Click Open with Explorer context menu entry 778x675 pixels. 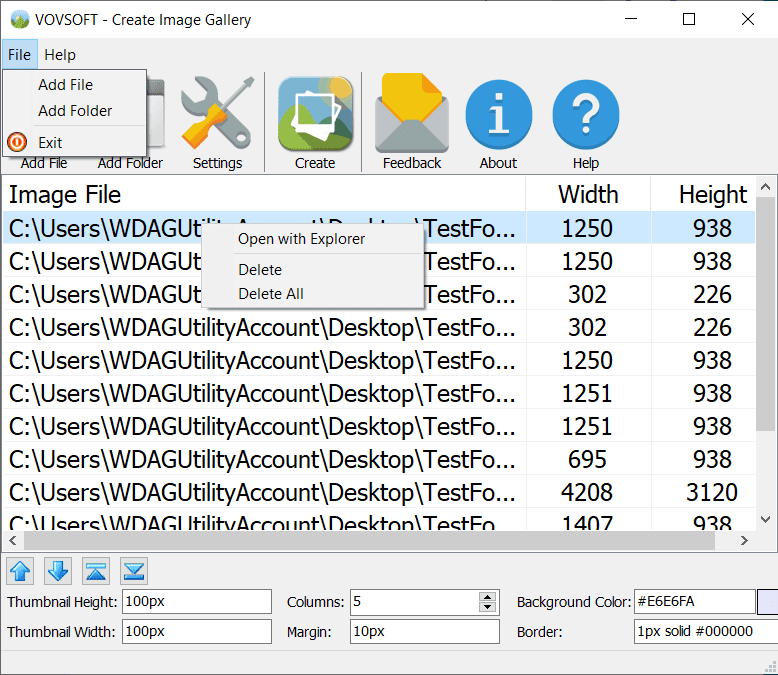pos(301,239)
